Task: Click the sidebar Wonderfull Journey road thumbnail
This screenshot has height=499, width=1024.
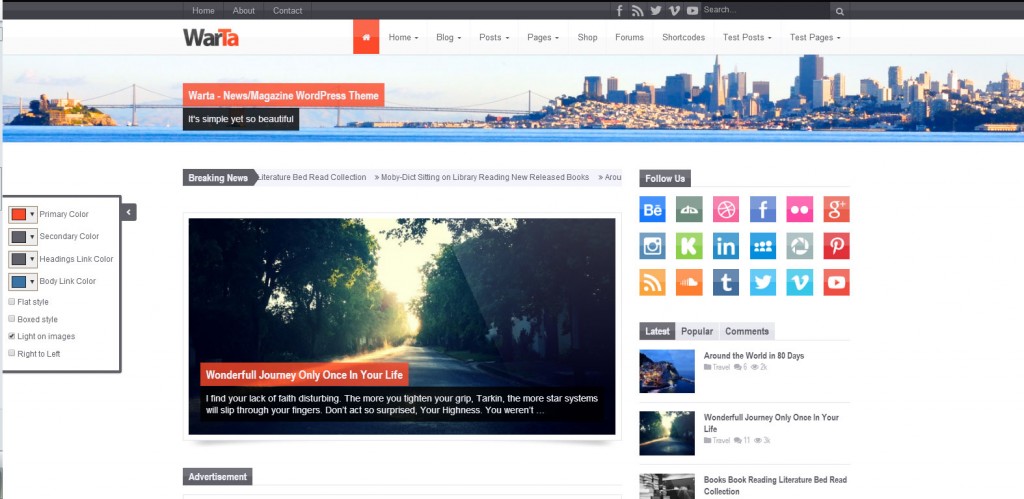Action: tap(667, 433)
